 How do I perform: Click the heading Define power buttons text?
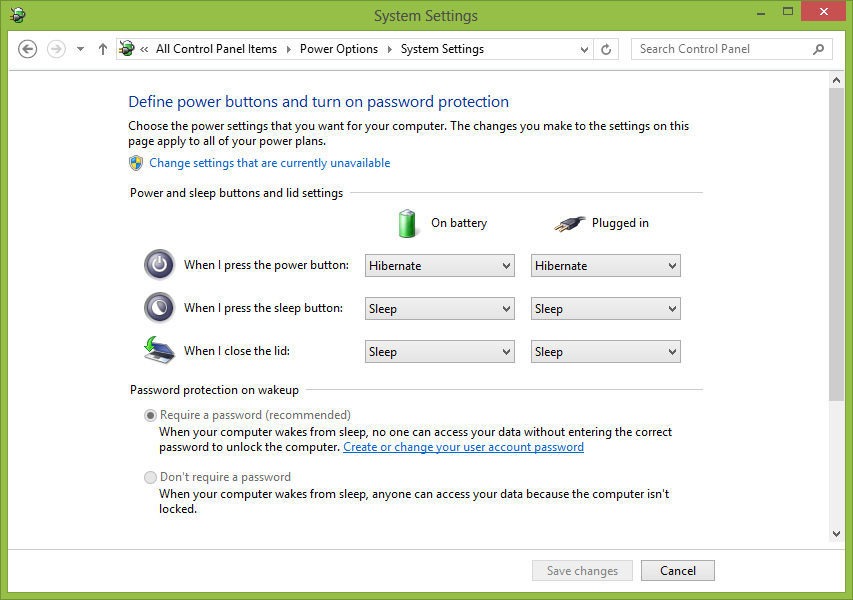click(x=319, y=102)
